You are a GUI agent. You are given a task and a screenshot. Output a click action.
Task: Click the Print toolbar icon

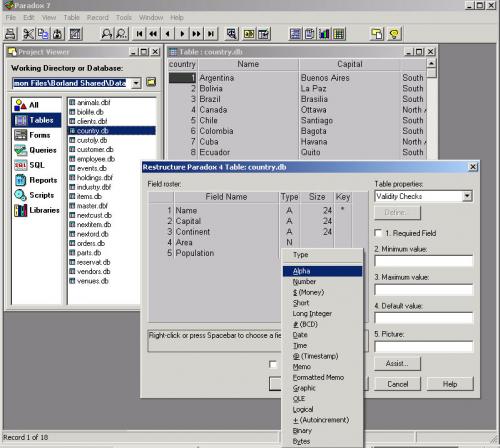tap(11, 34)
